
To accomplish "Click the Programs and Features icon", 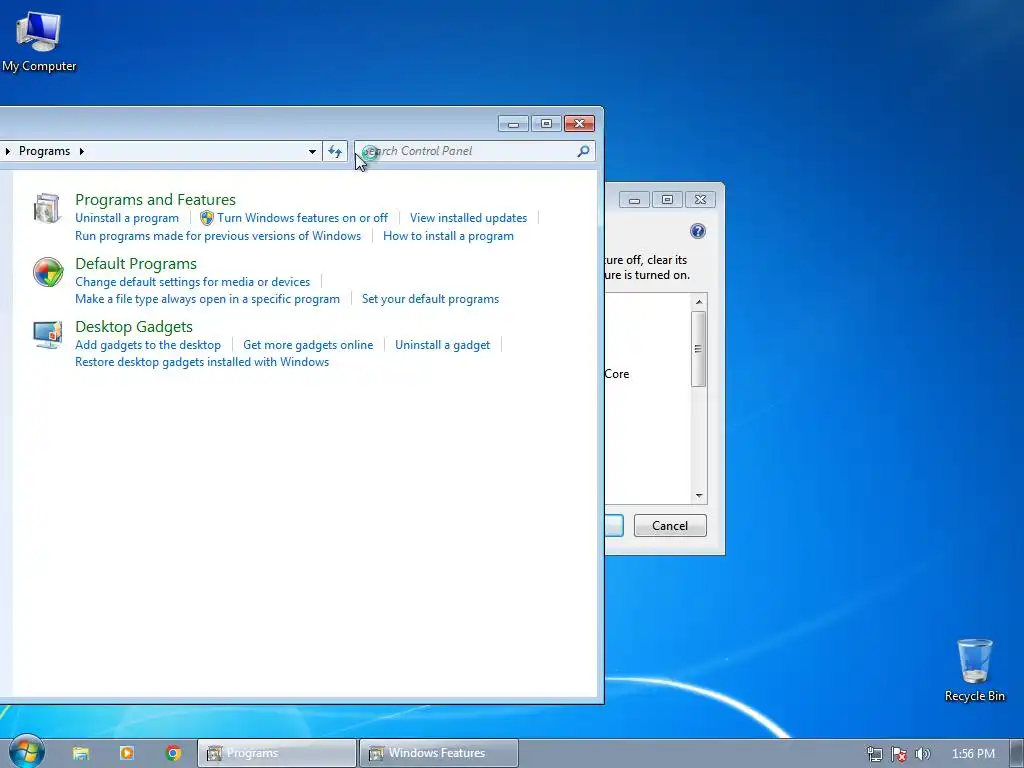I will [47, 208].
